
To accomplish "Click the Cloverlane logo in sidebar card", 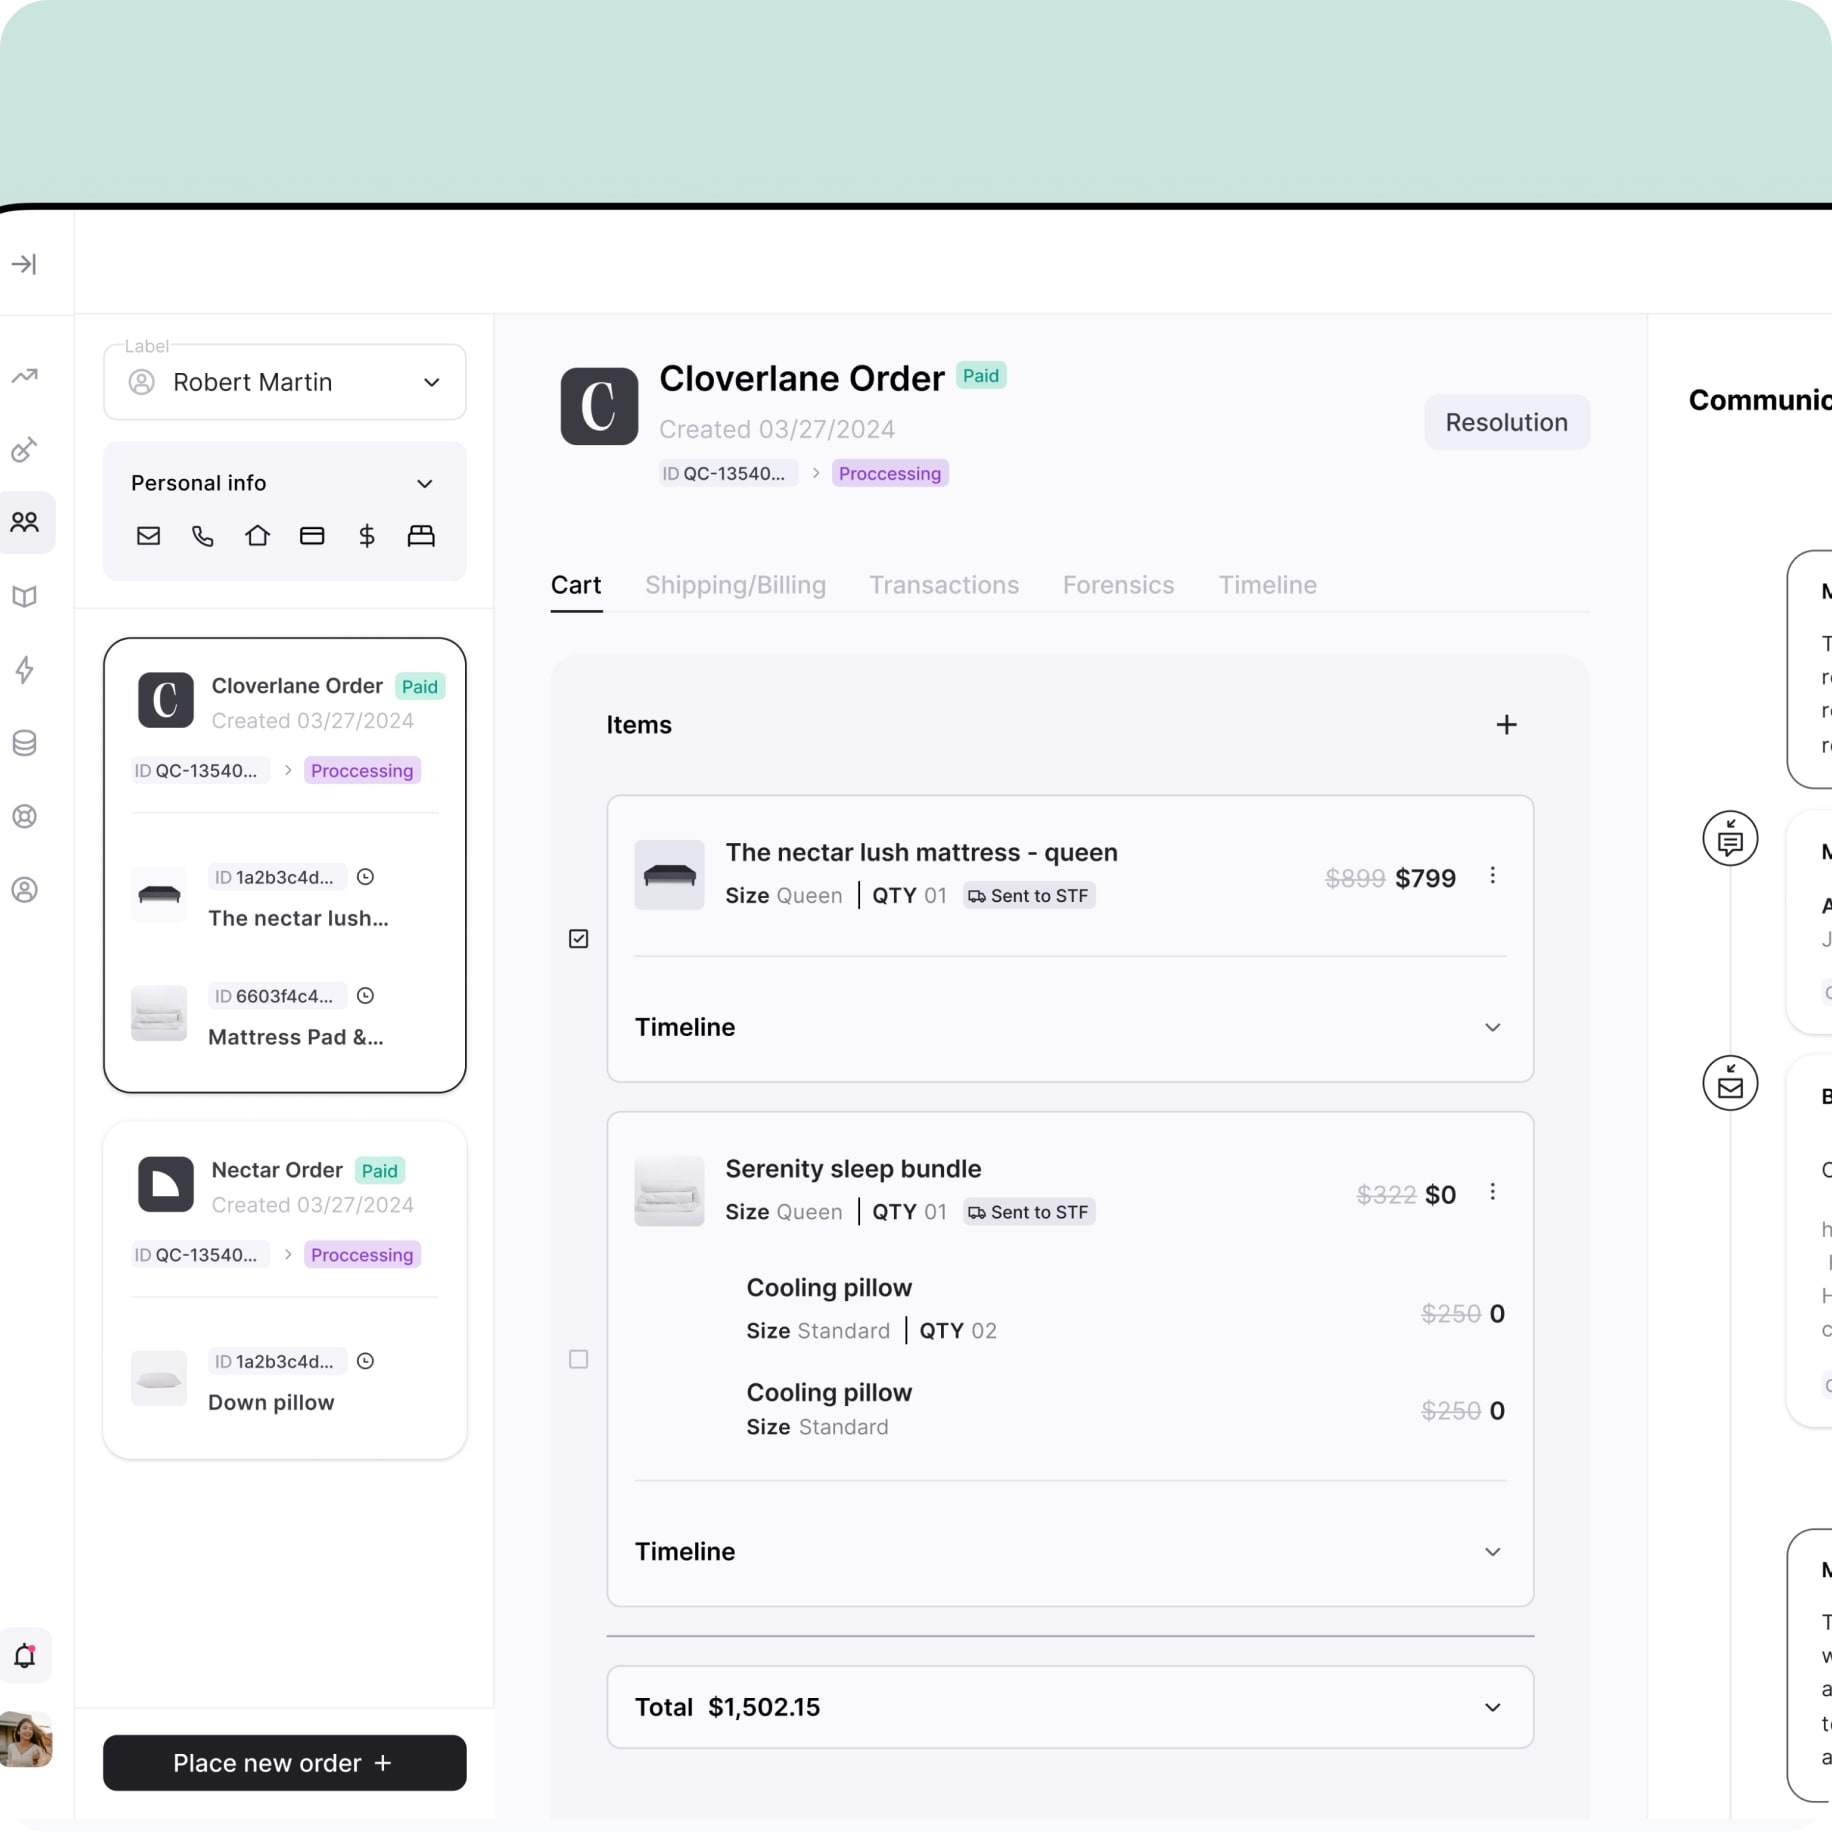I will 166,700.
